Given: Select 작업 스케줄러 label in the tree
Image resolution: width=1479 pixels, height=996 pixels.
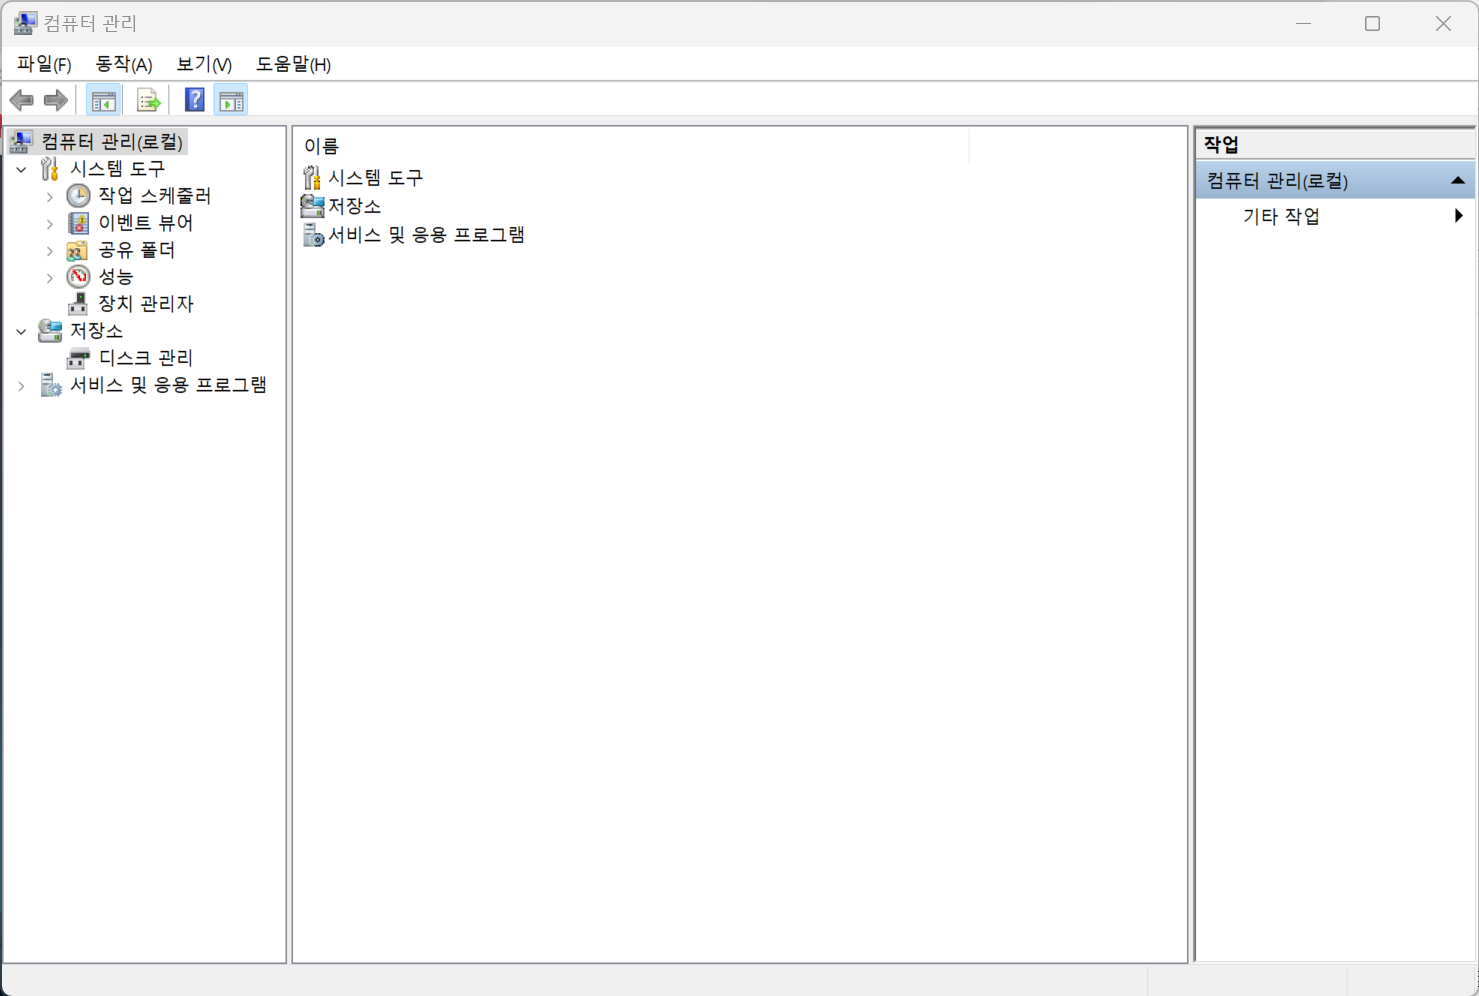Looking at the screenshot, I should click(x=155, y=196).
